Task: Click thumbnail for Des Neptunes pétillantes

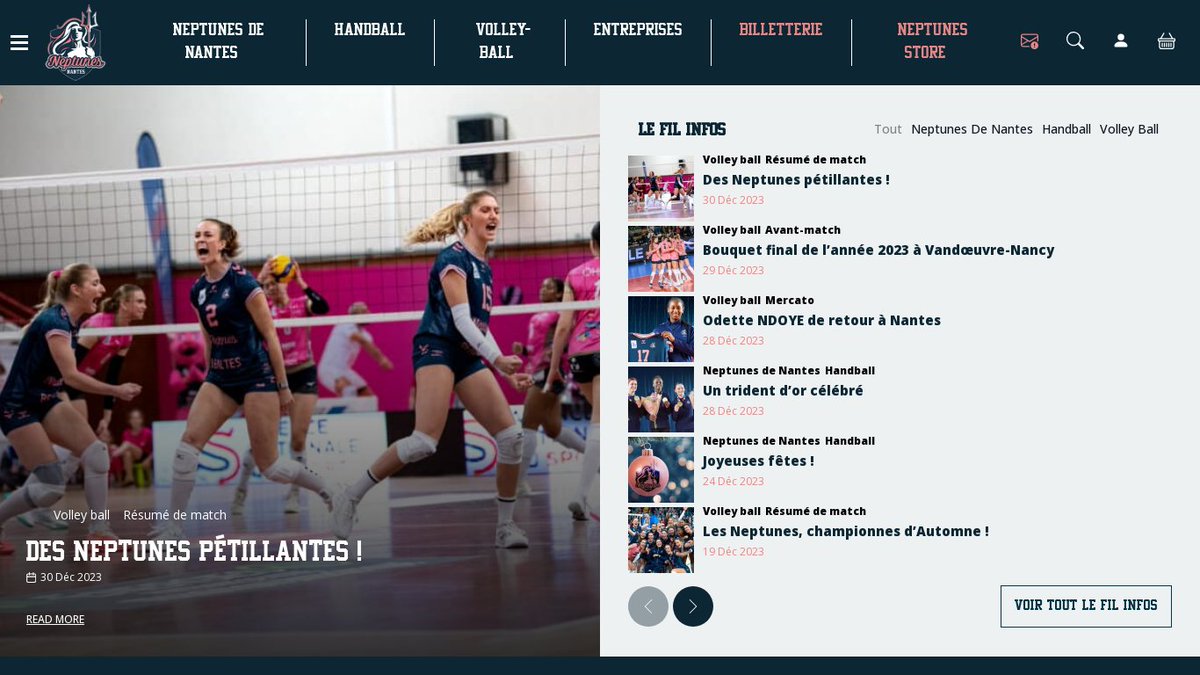Action: 661,188
